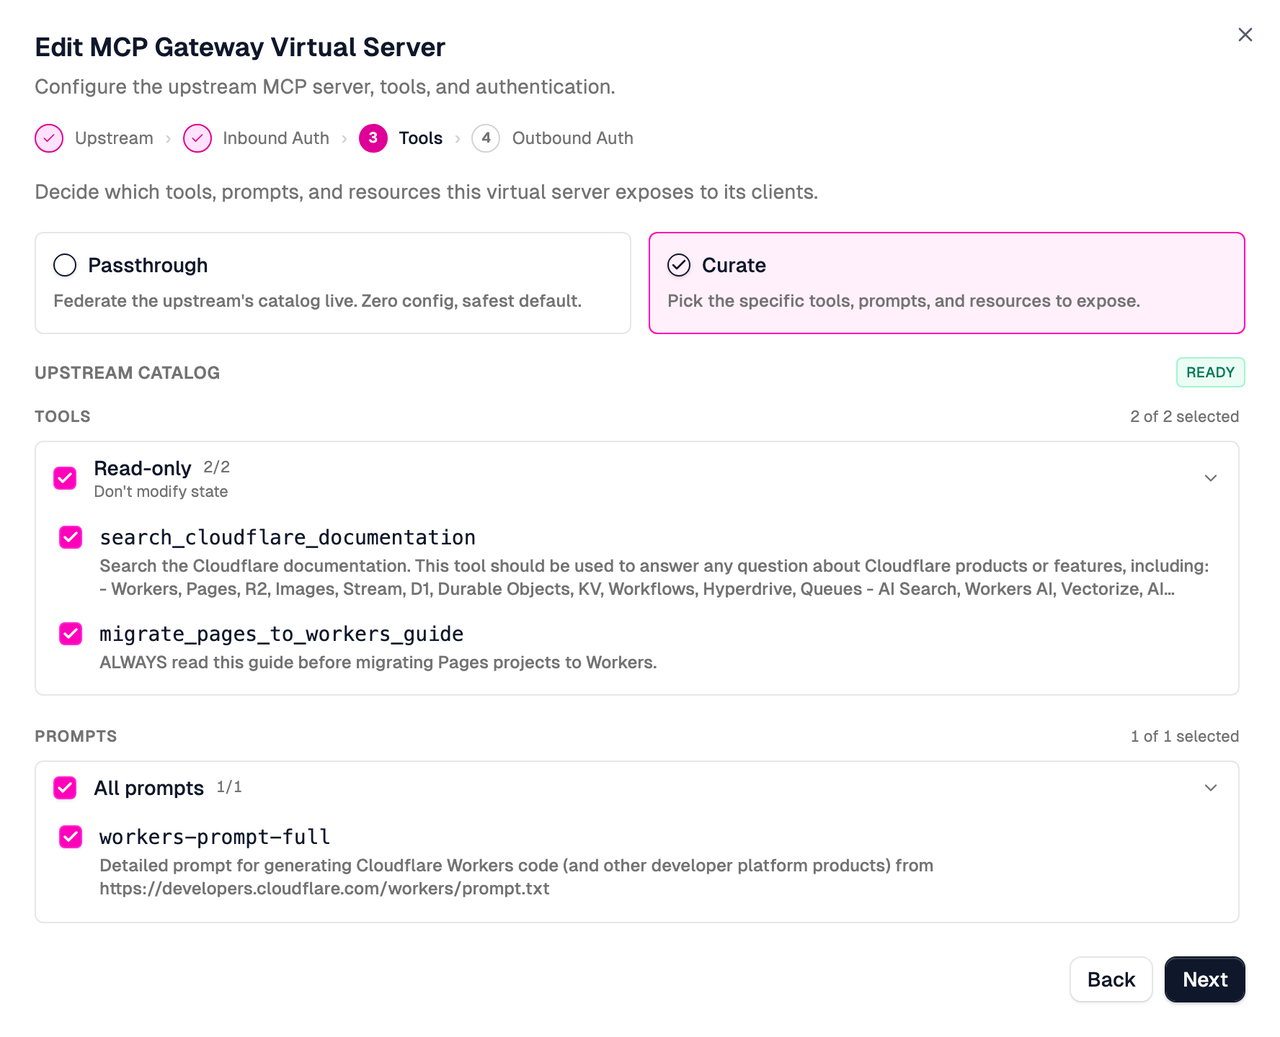
Task: Click the step 3 number badge
Action: pos(373,138)
